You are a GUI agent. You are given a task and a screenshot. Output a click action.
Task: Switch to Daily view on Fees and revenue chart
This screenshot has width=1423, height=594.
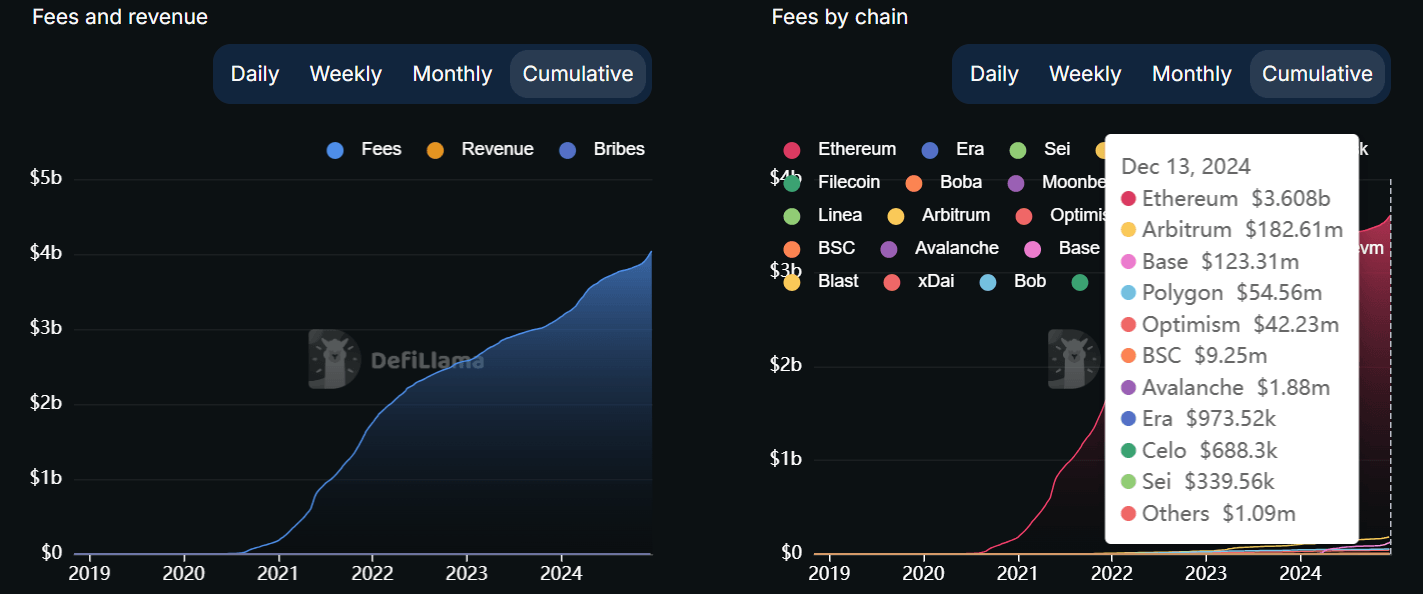[254, 73]
